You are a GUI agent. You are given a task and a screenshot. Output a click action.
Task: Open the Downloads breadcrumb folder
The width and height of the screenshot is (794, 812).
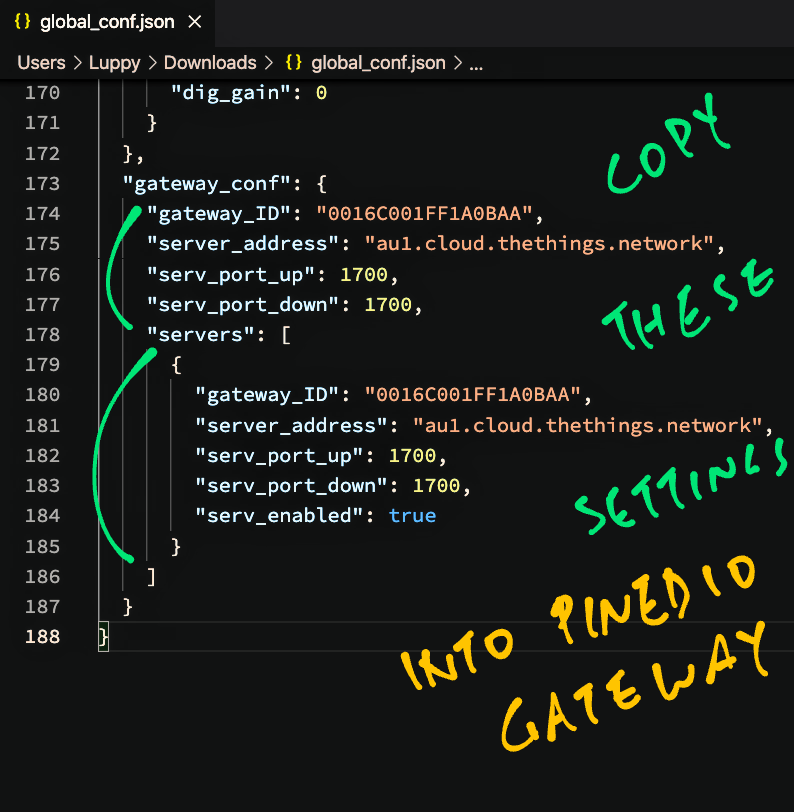click(x=210, y=63)
